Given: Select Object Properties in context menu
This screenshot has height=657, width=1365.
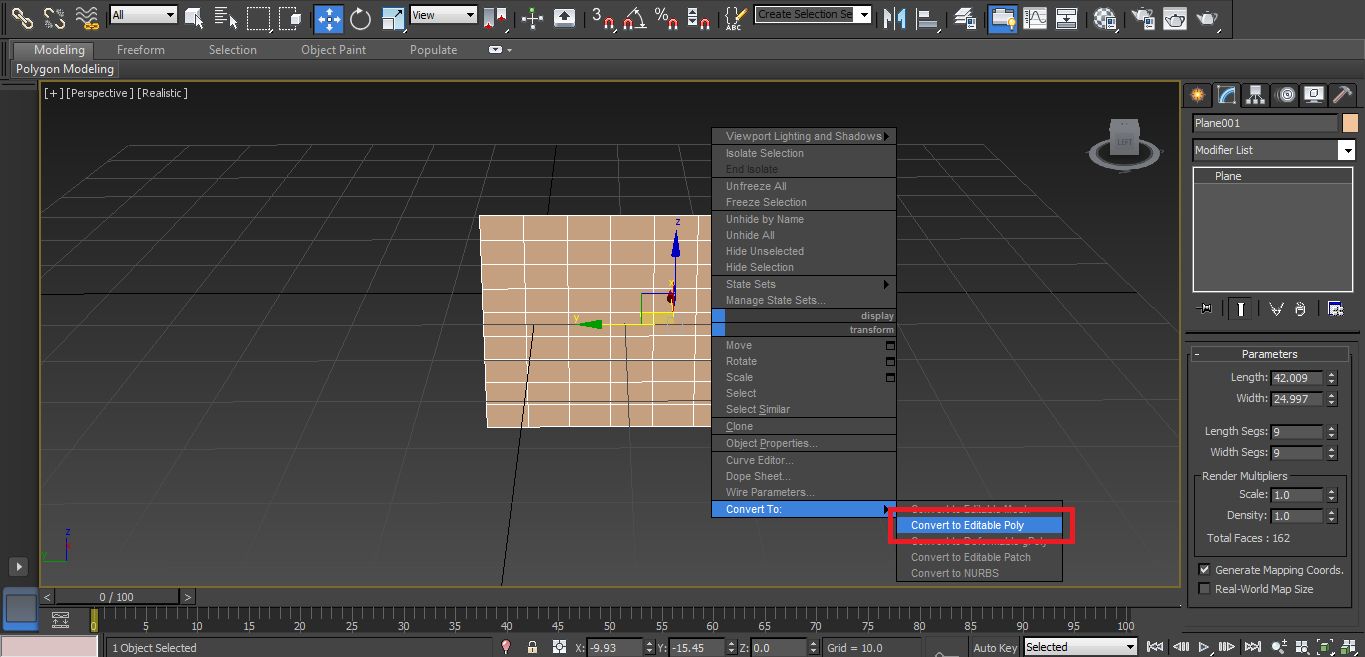Looking at the screenshot, I should [804, 443].
